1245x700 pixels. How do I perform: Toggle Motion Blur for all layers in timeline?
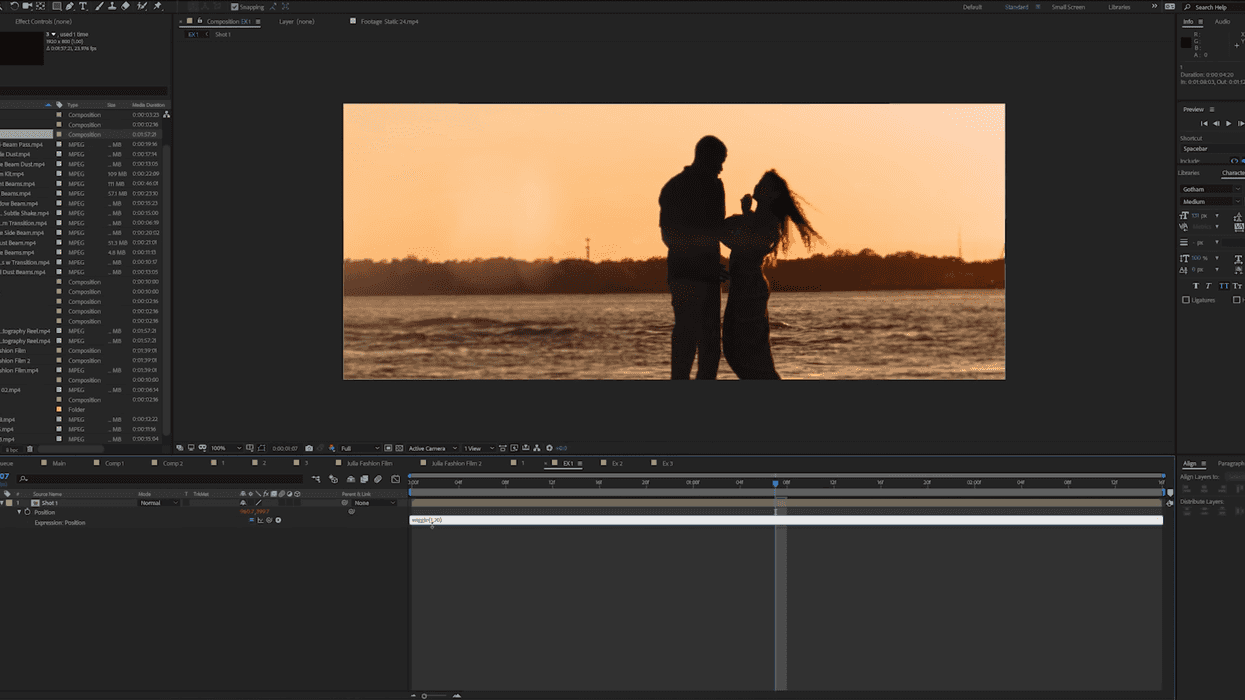coord(378,479)
